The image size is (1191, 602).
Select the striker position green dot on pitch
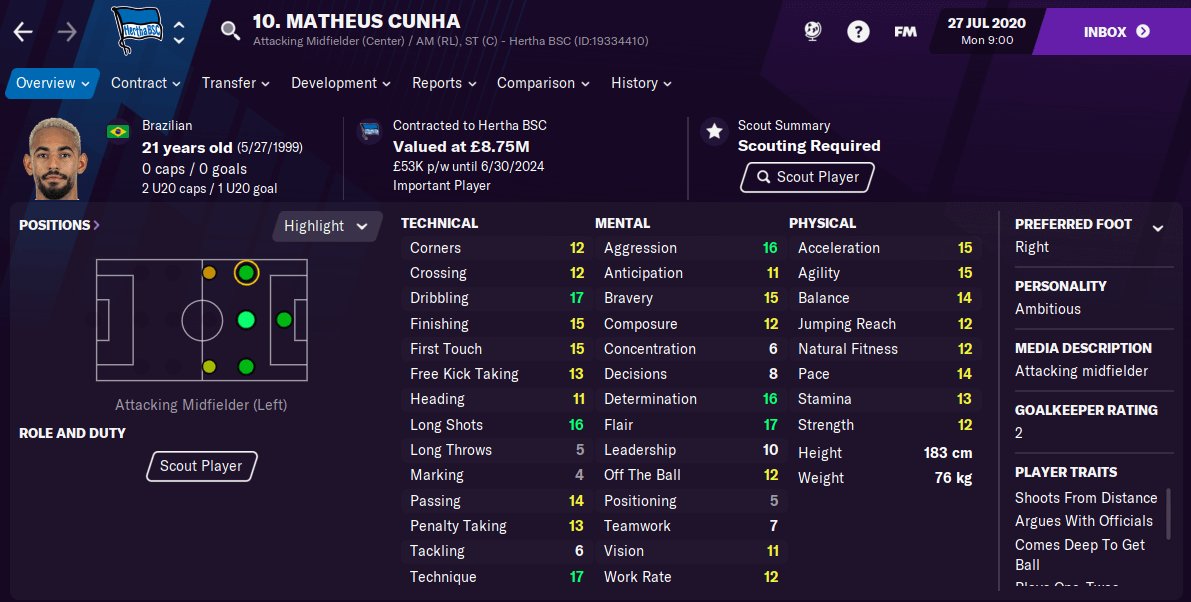coord(284,320)
